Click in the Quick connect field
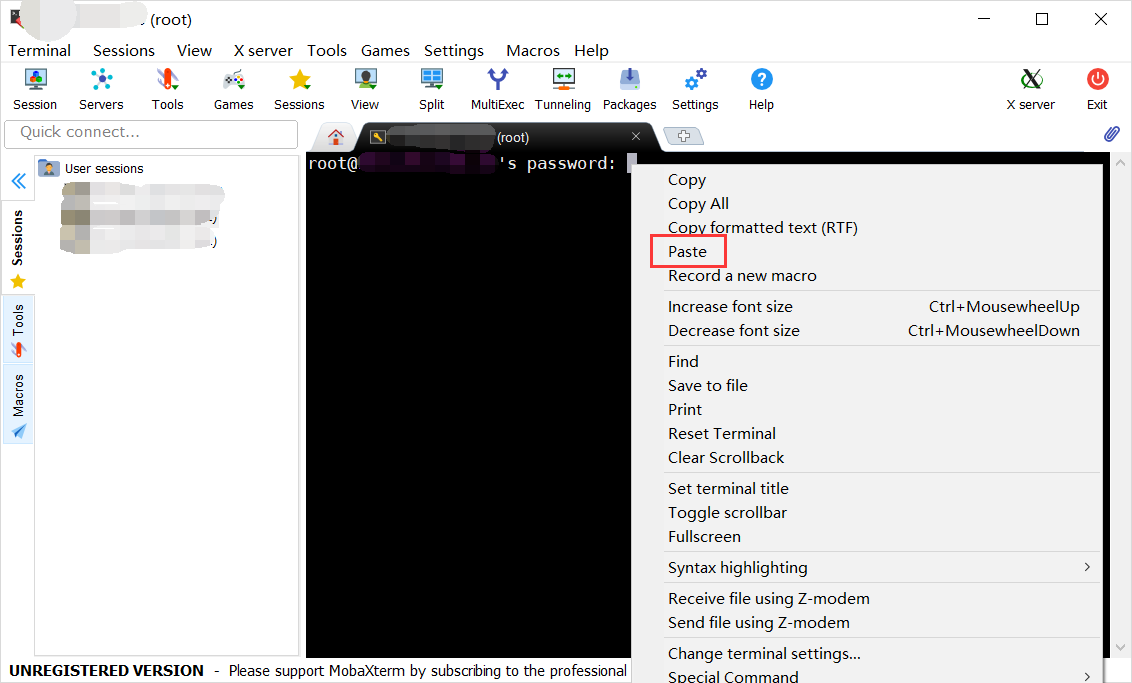 (x=151, y=134)
